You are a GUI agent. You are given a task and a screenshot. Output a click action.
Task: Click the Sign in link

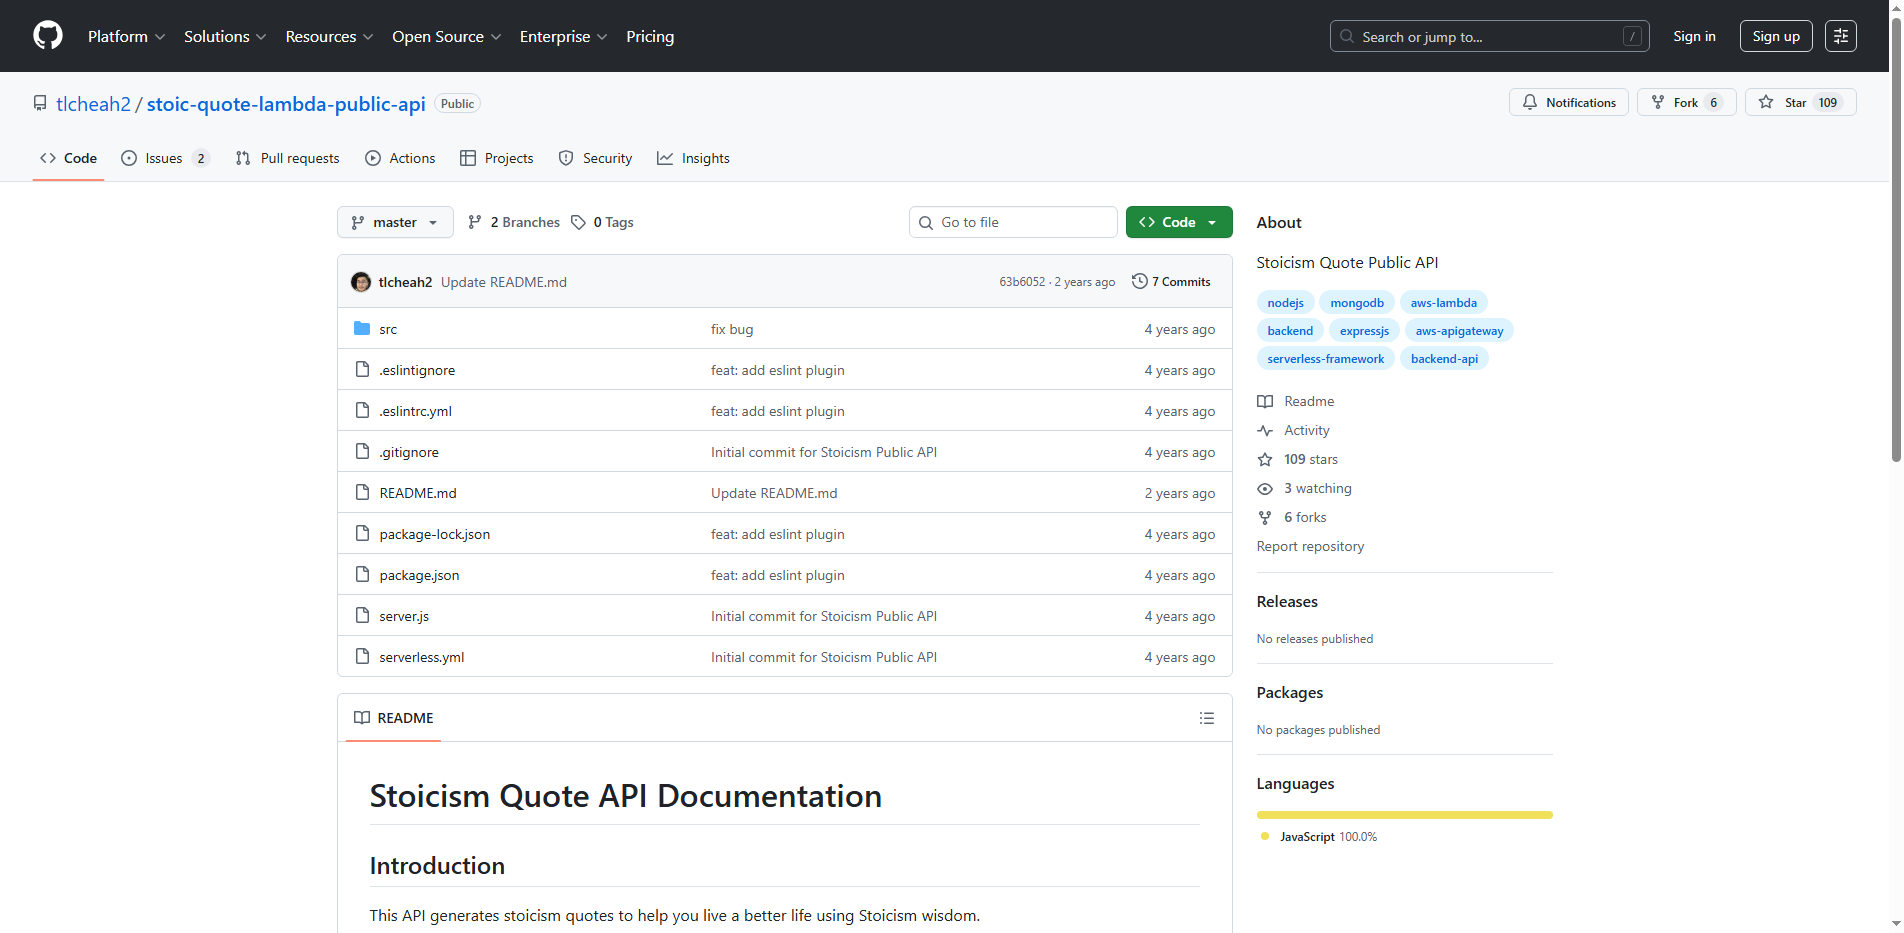(x=1694, y=36)
